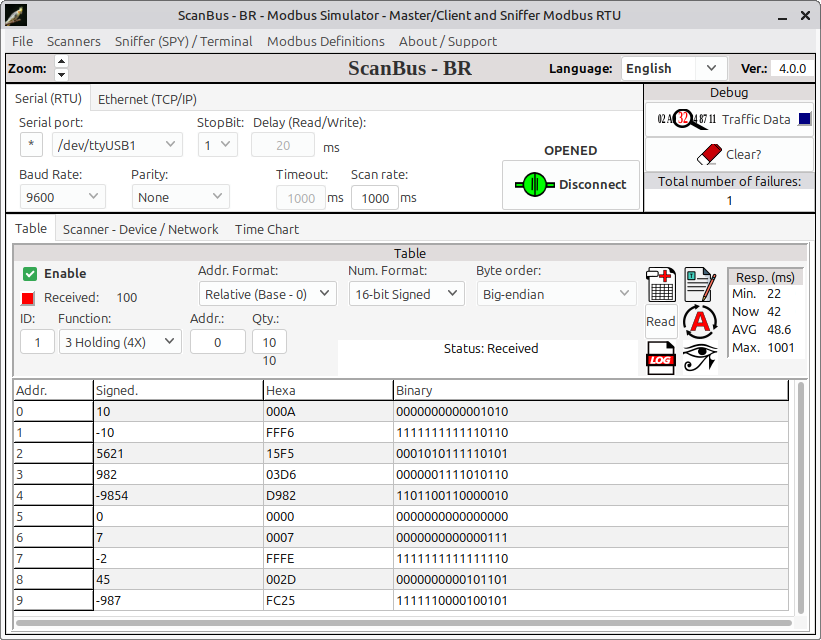Click the eraser Clear? button

[729, 155]
